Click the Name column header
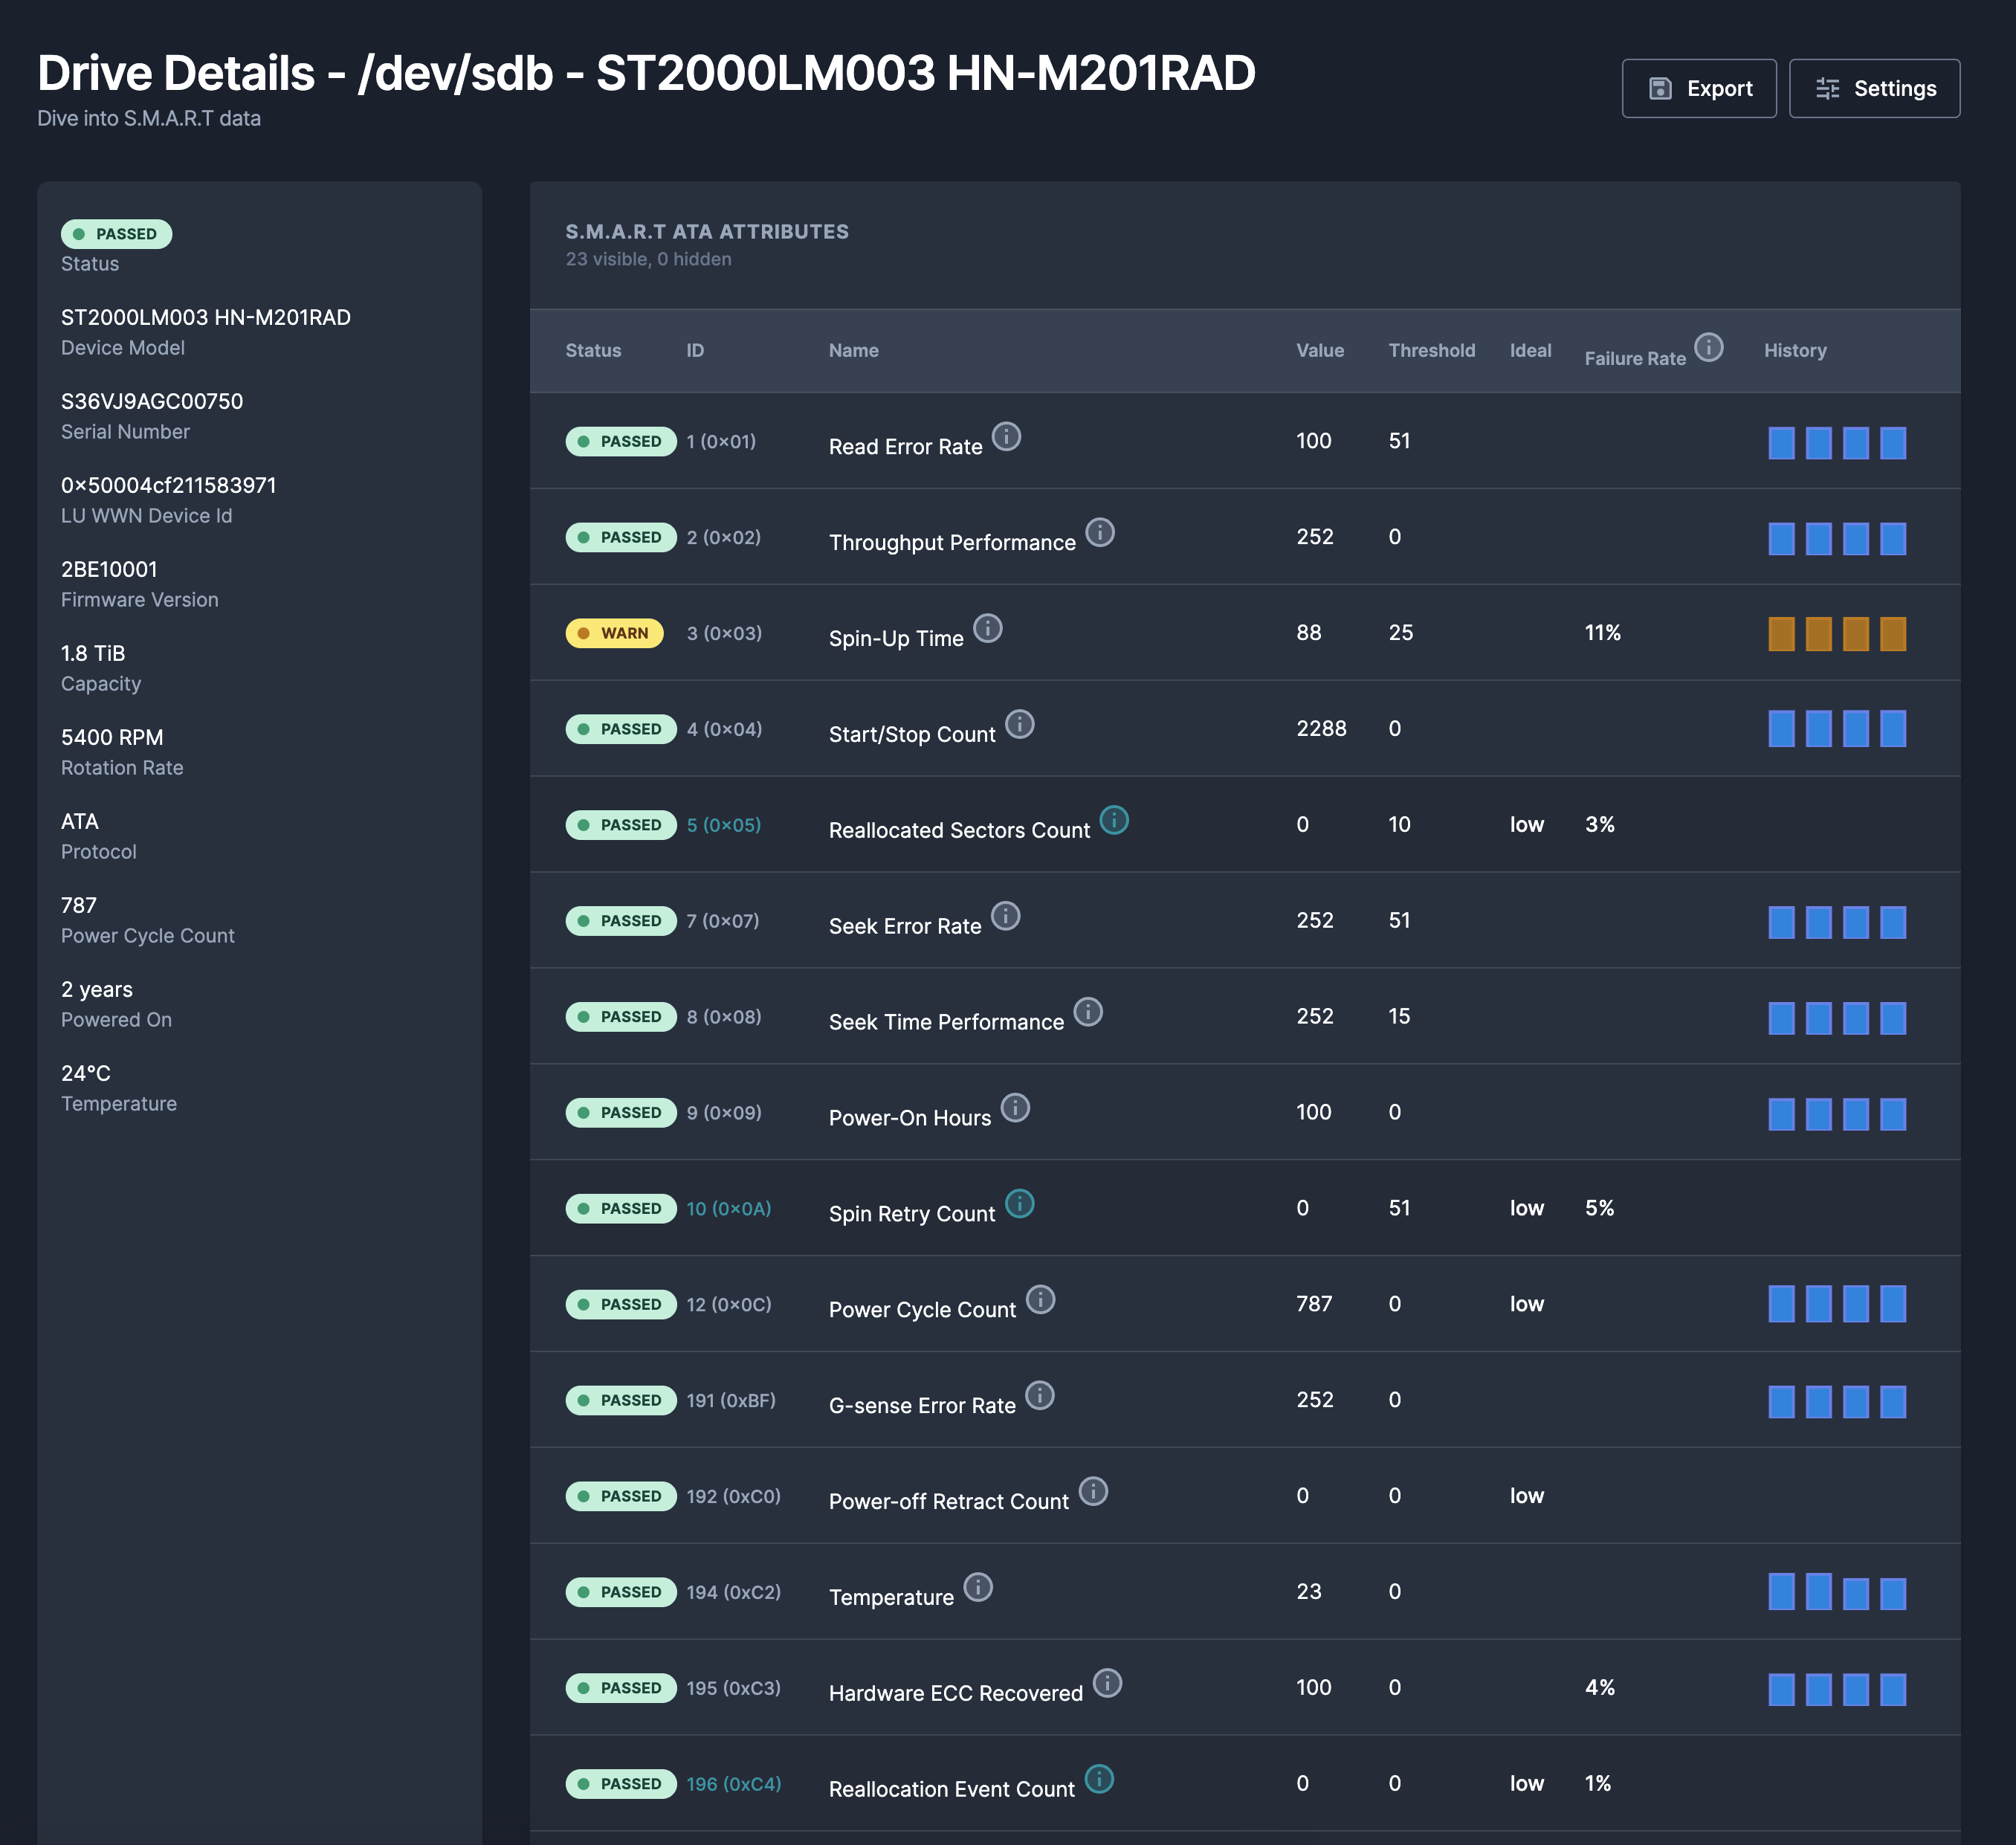 853,350
